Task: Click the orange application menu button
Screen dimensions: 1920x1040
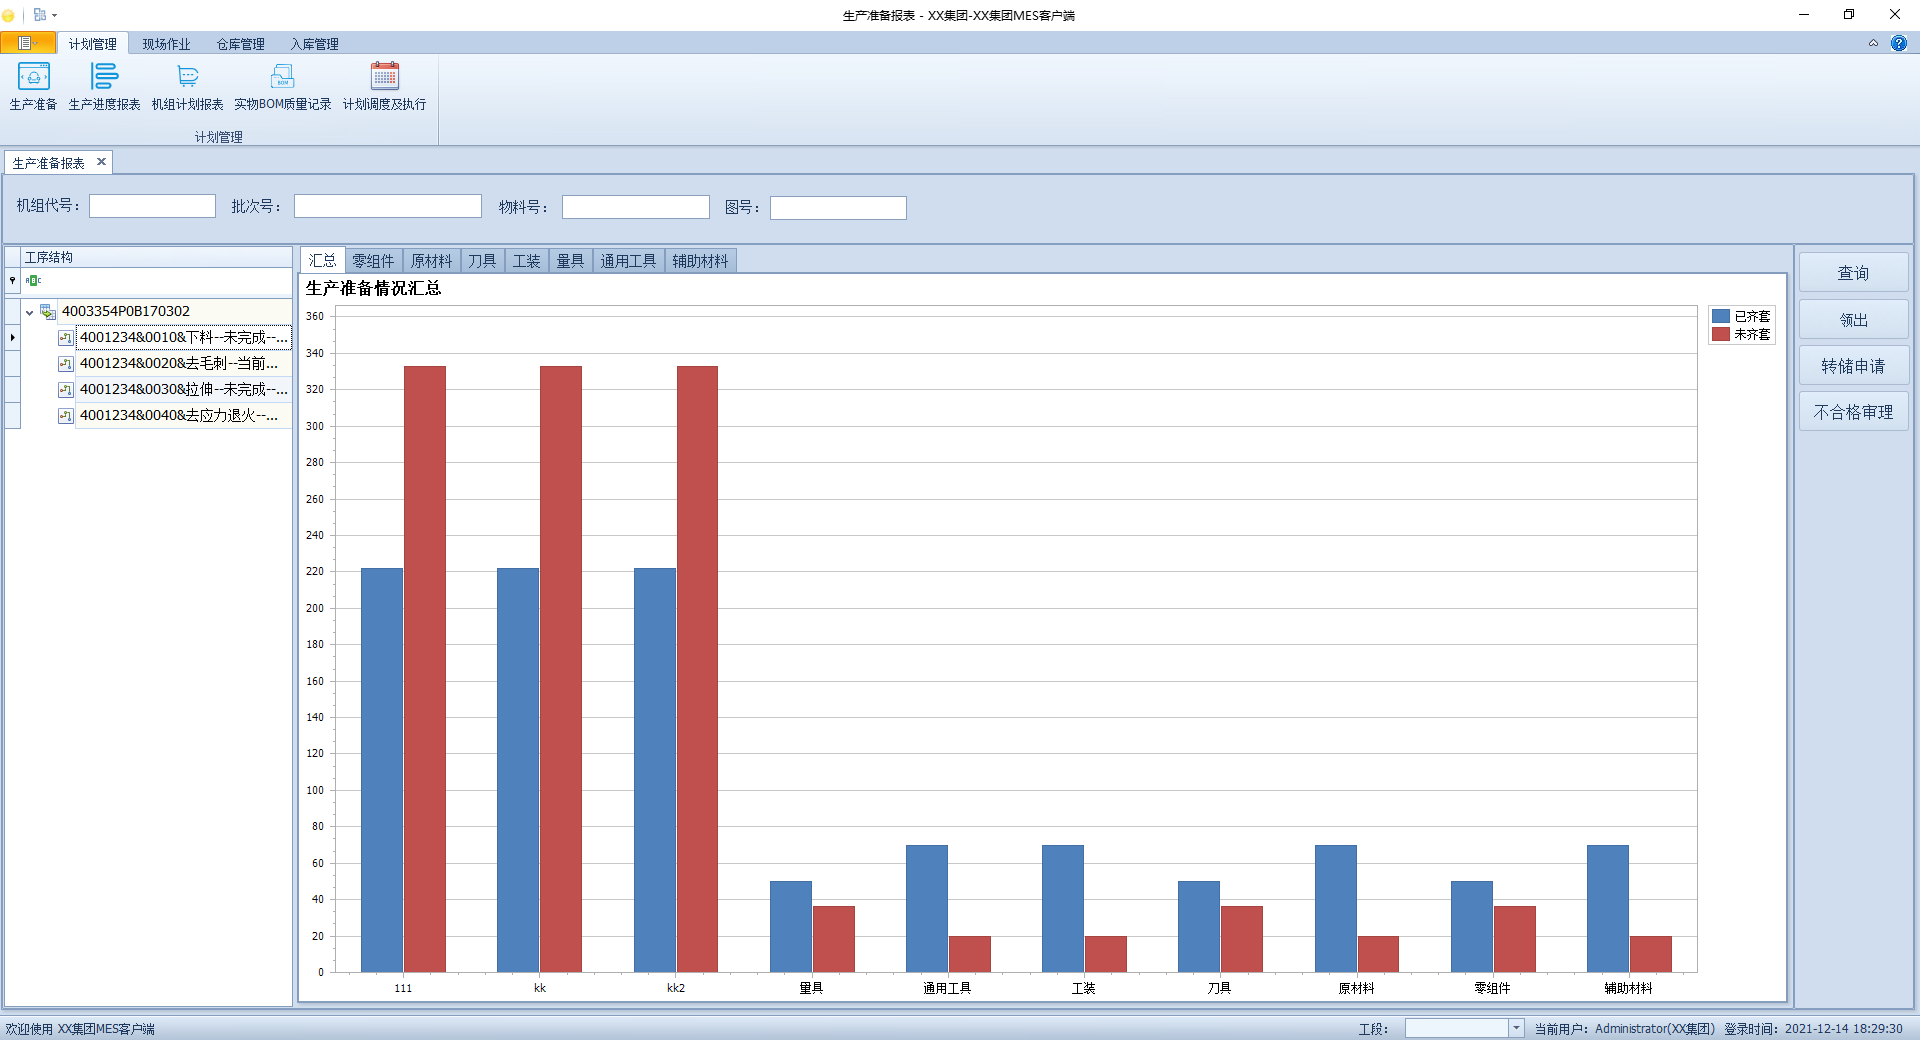Action: (x=28, y=43)
